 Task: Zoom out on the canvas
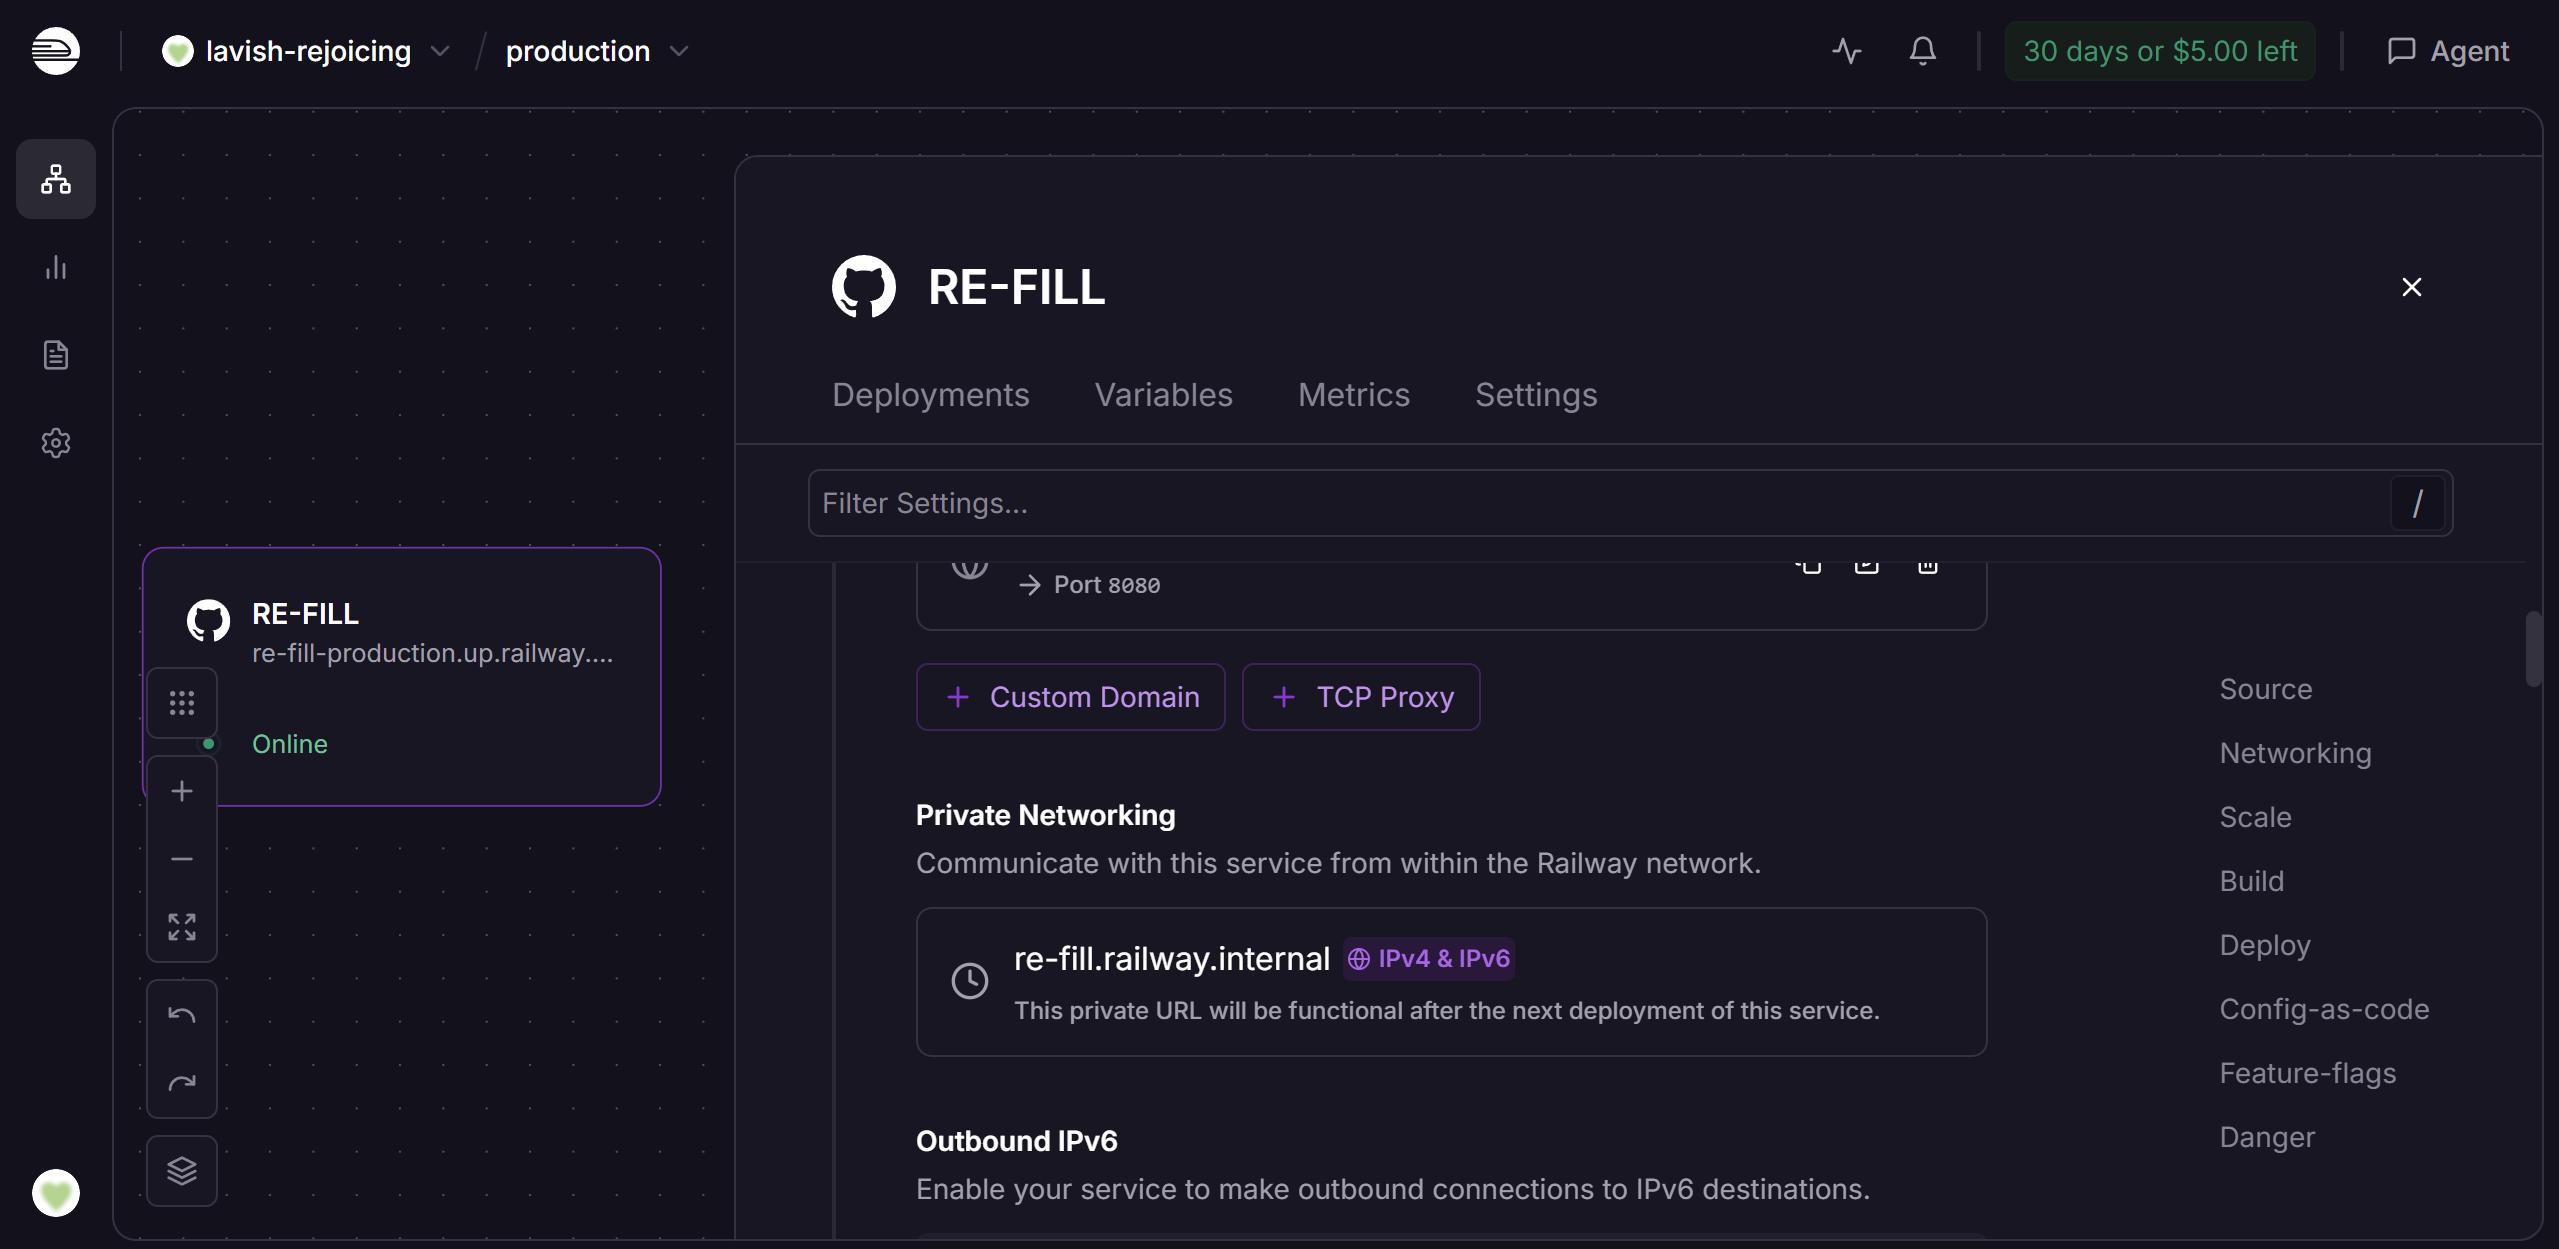182,859
